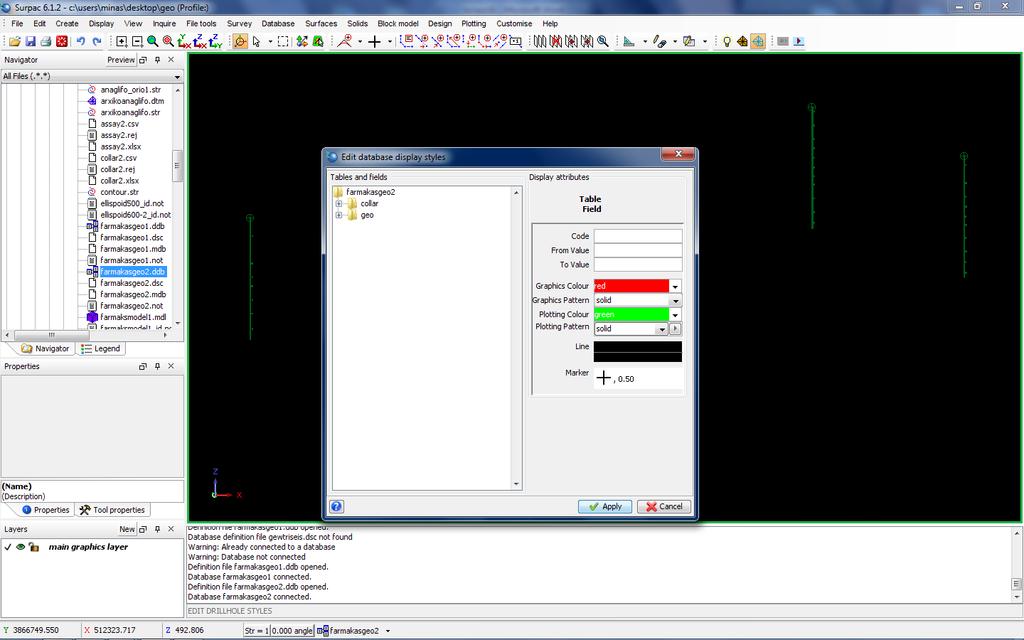The height and width of the screenshot is (640, 1024).
Task: Click the Save disk icon
Action: [30, 41]
